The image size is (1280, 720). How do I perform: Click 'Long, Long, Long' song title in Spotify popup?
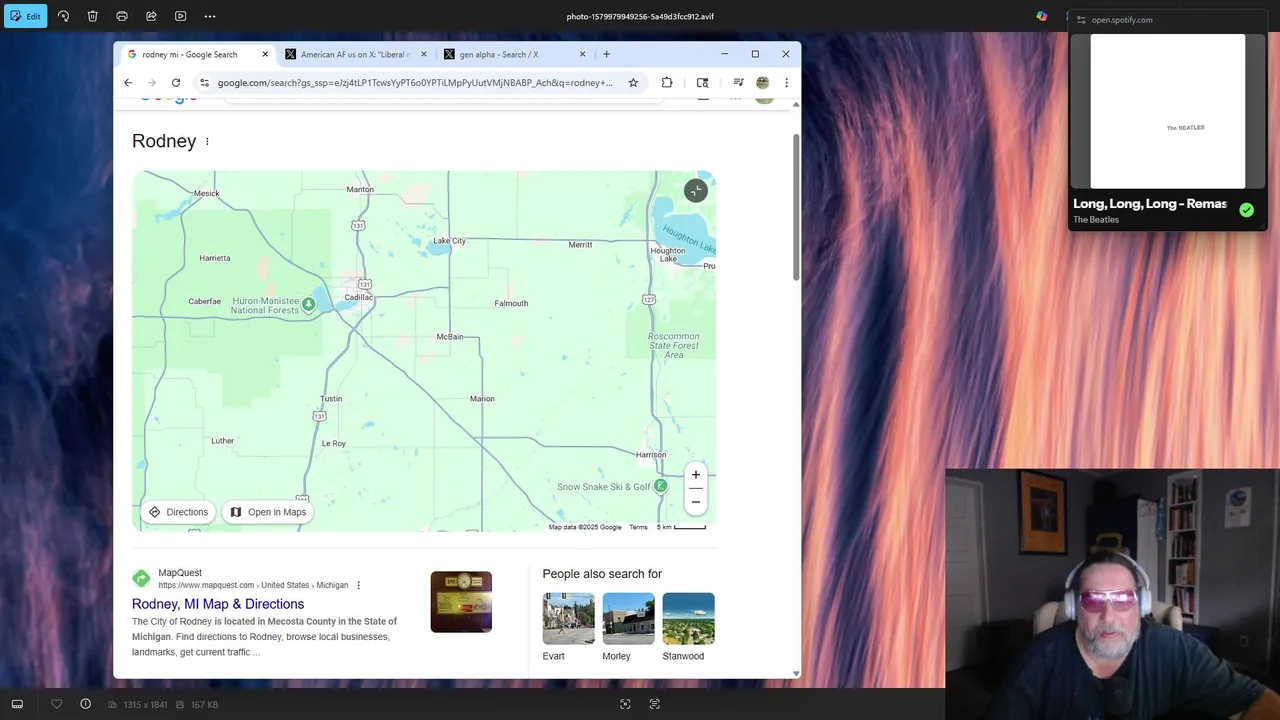tap(1150, 204)
